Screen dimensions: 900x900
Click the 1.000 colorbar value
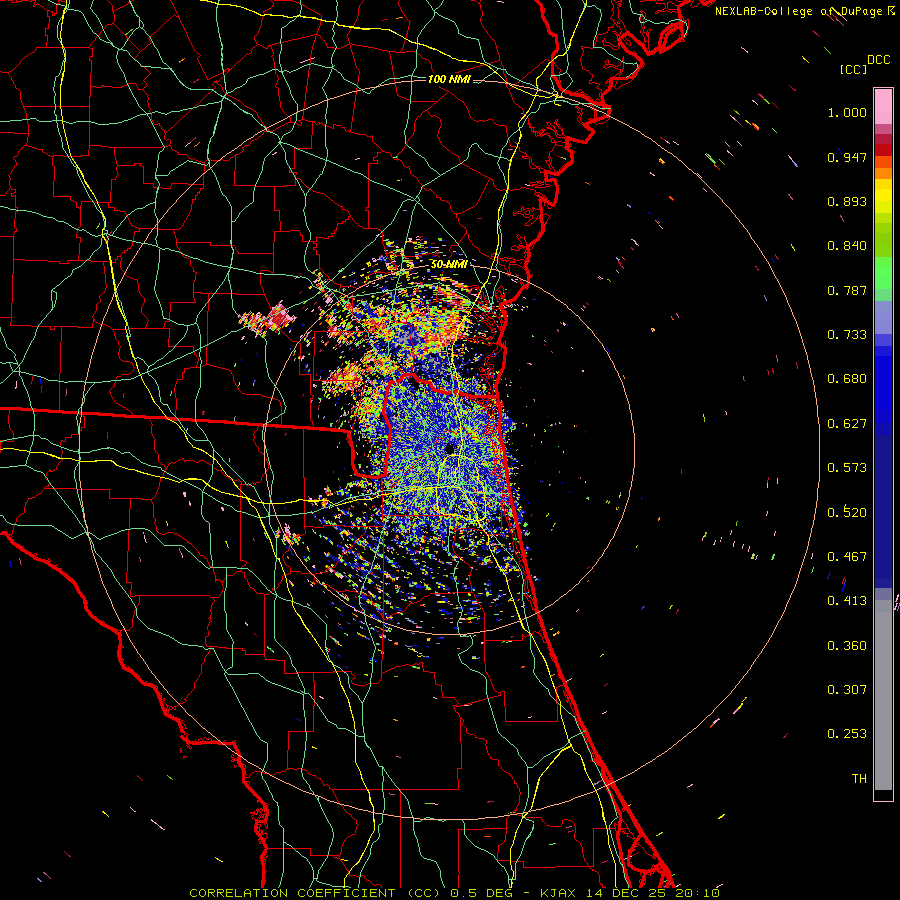coord(847,112)
